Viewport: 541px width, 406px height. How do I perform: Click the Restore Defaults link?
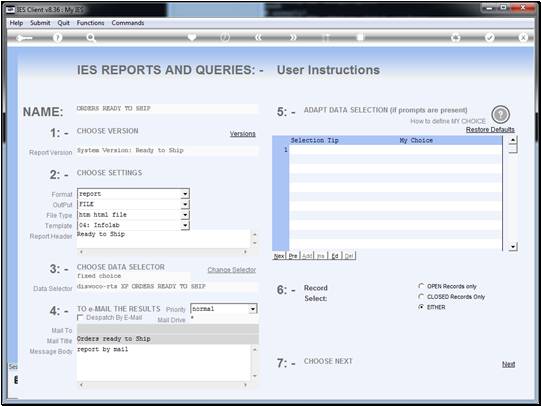click(x=490, y=129)
